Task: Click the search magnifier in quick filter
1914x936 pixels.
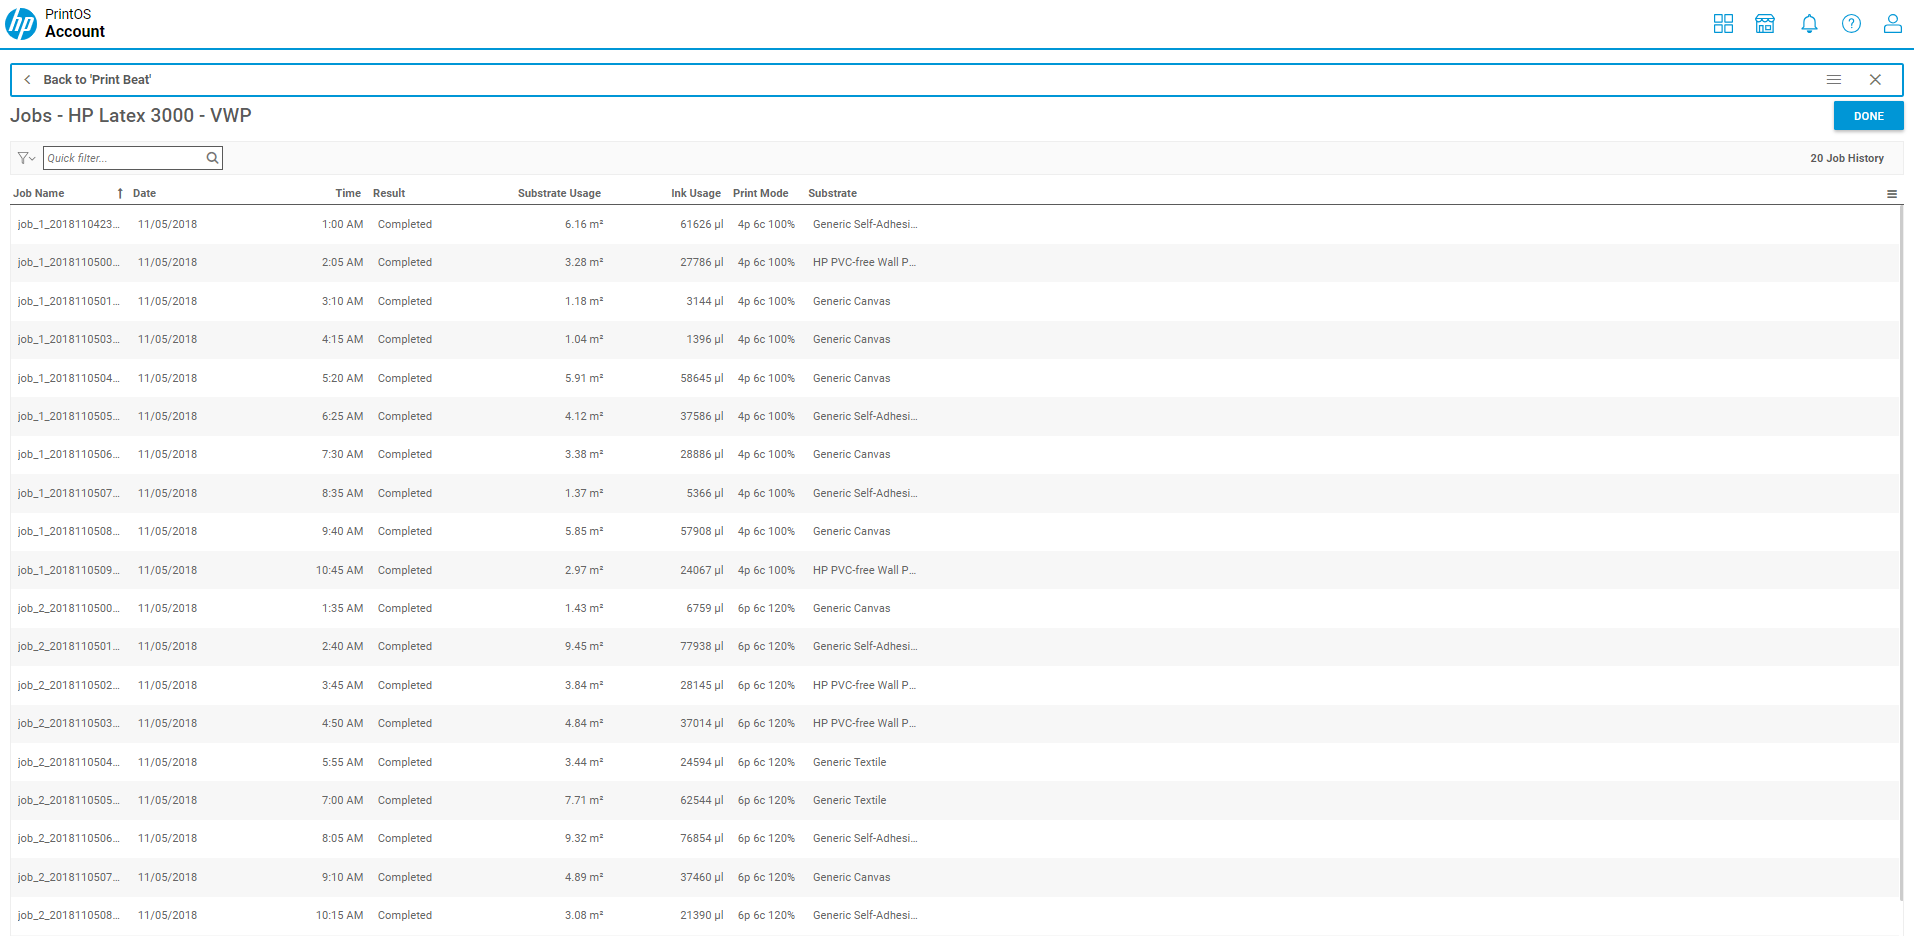Action: (212, 158)
